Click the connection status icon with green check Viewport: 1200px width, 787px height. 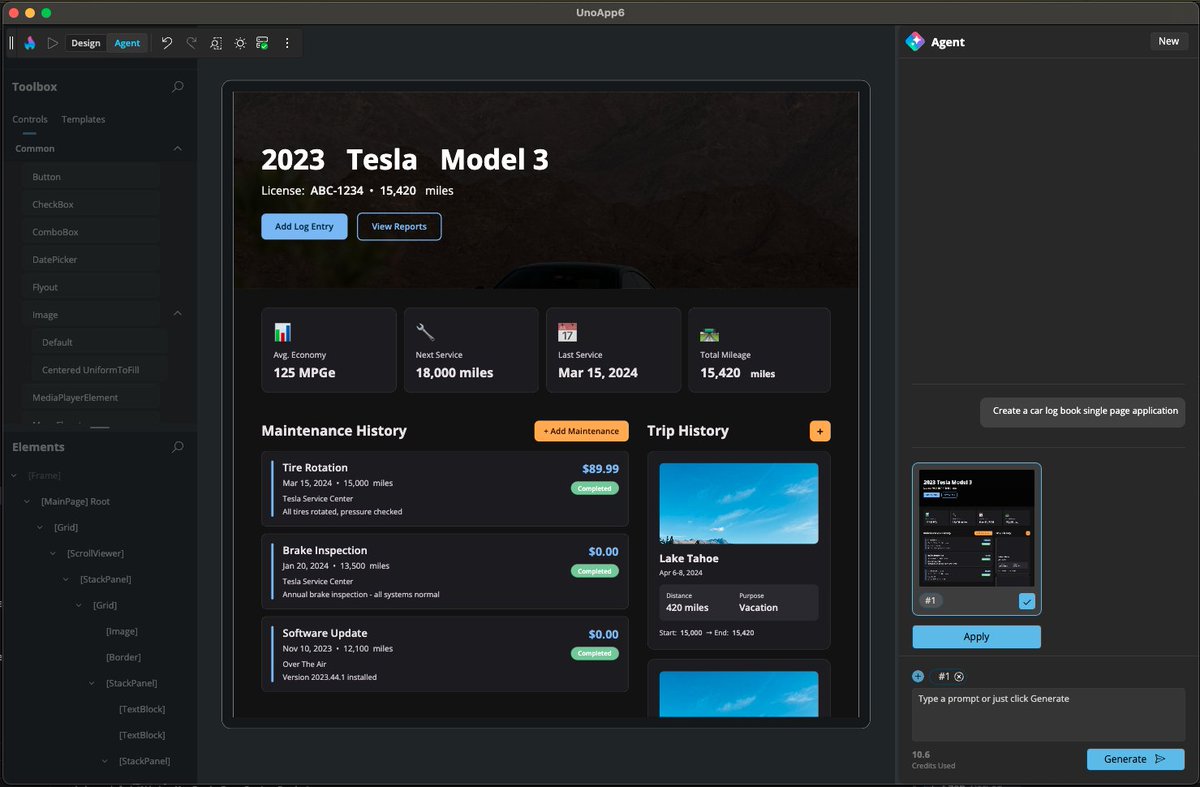click(263, 43)
